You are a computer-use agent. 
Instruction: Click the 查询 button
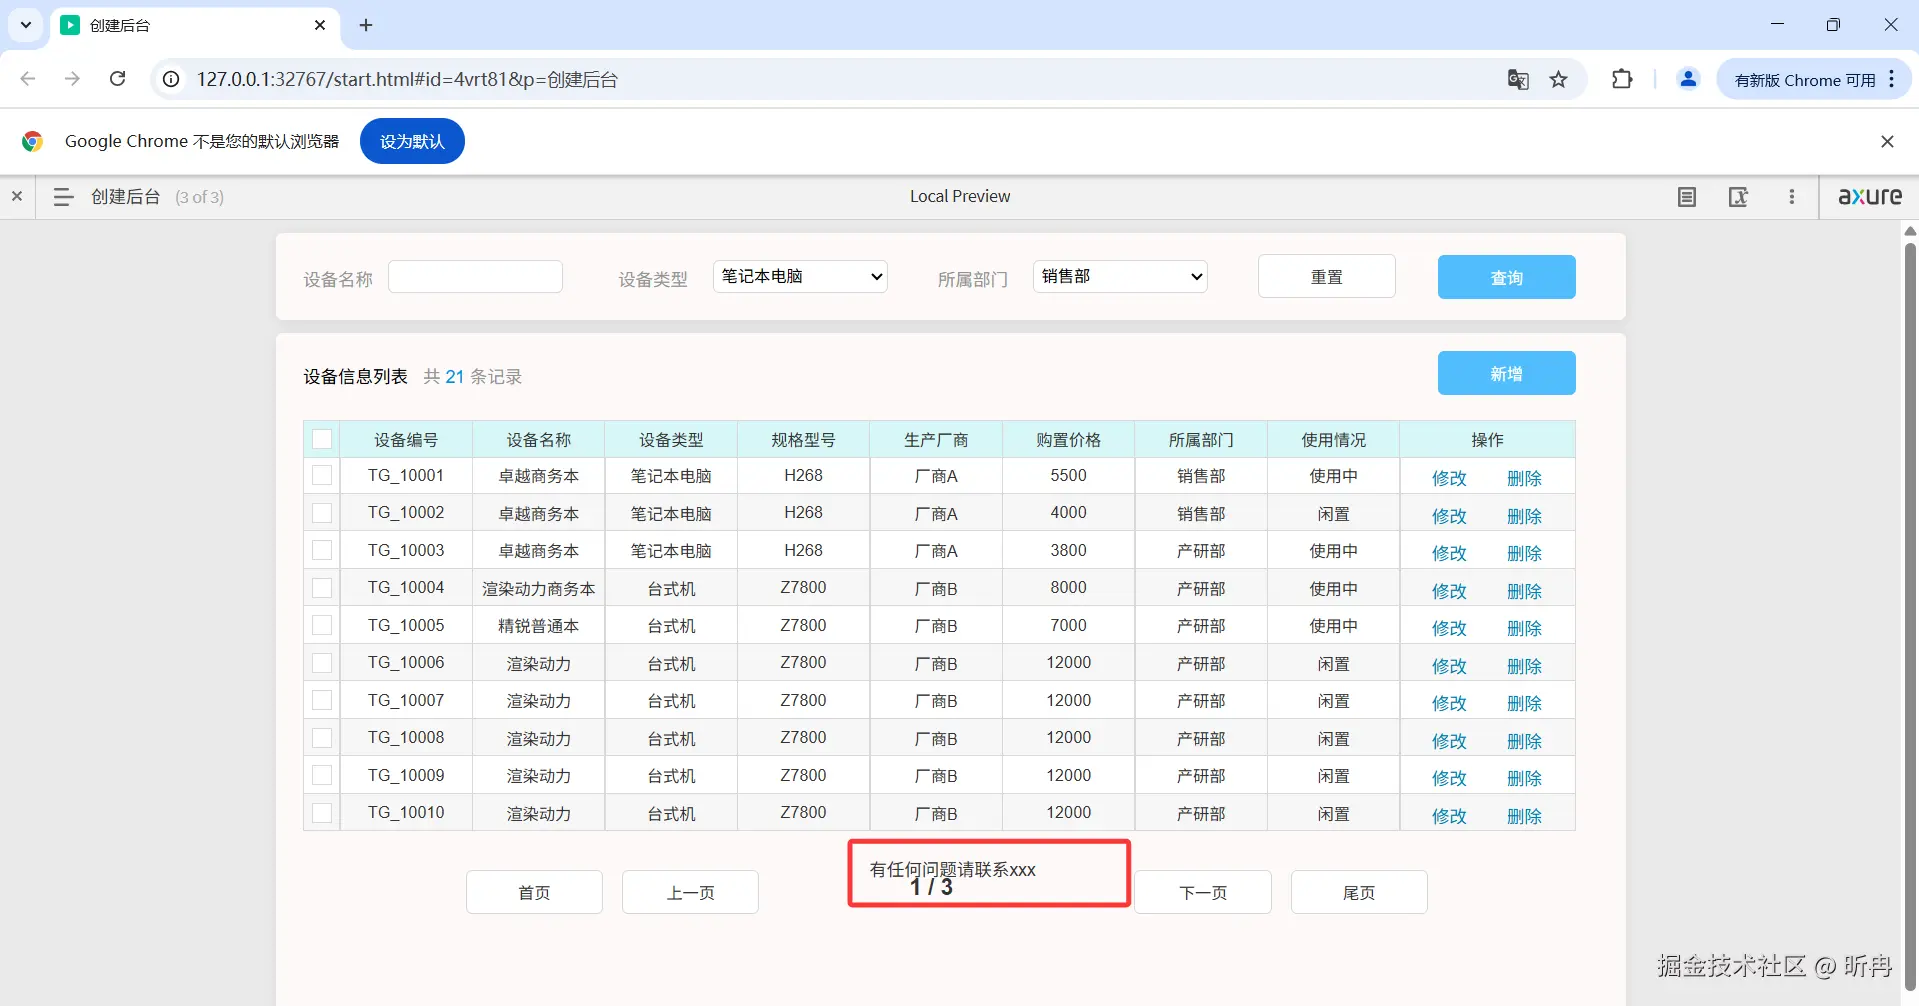point(1507,277)
